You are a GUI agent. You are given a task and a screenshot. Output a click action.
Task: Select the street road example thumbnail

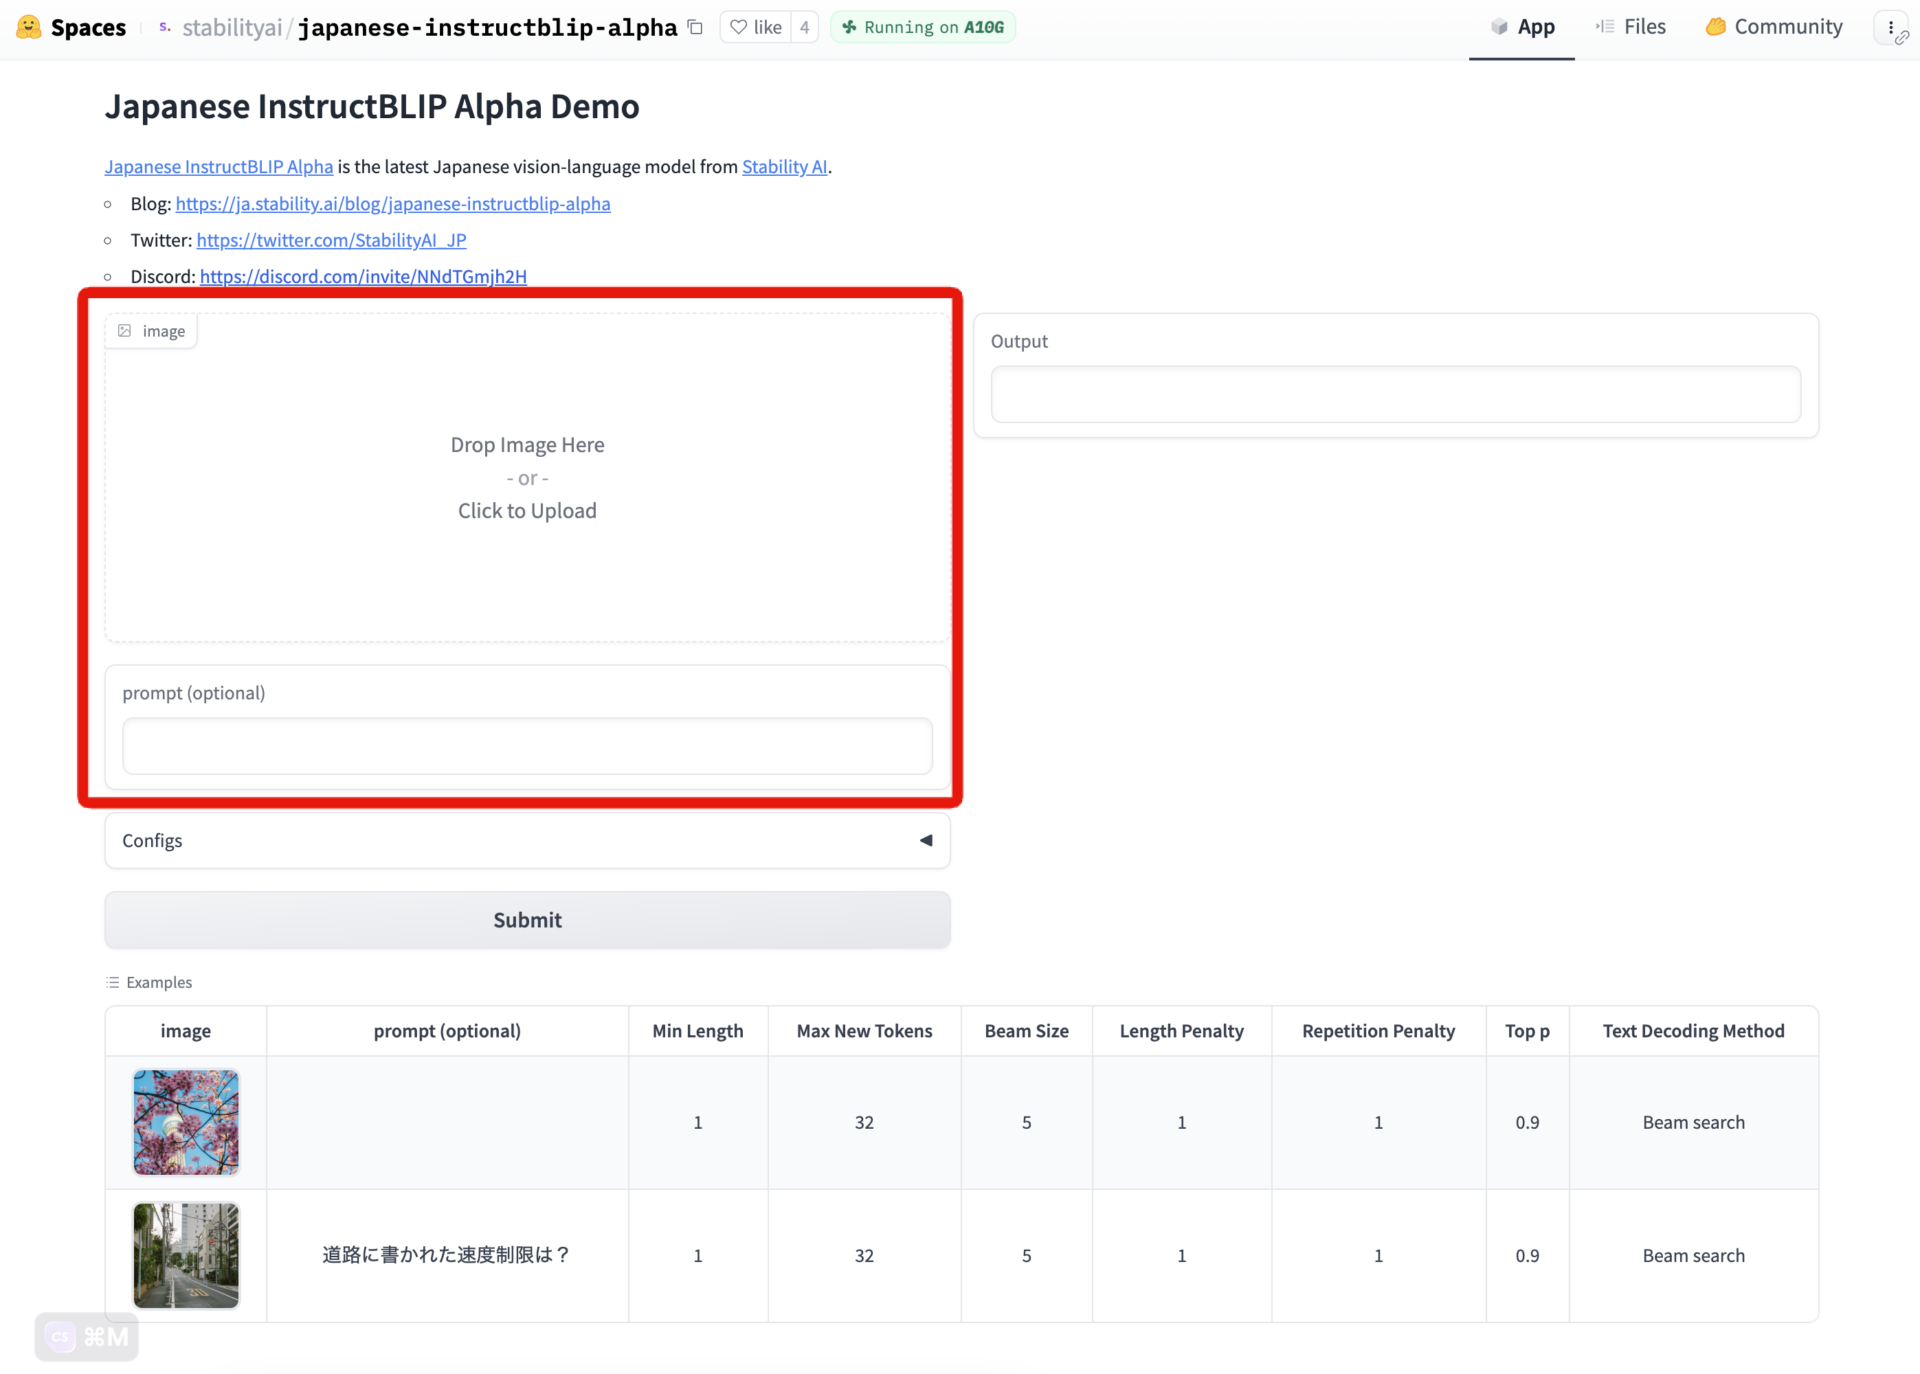pos(186,1255)
